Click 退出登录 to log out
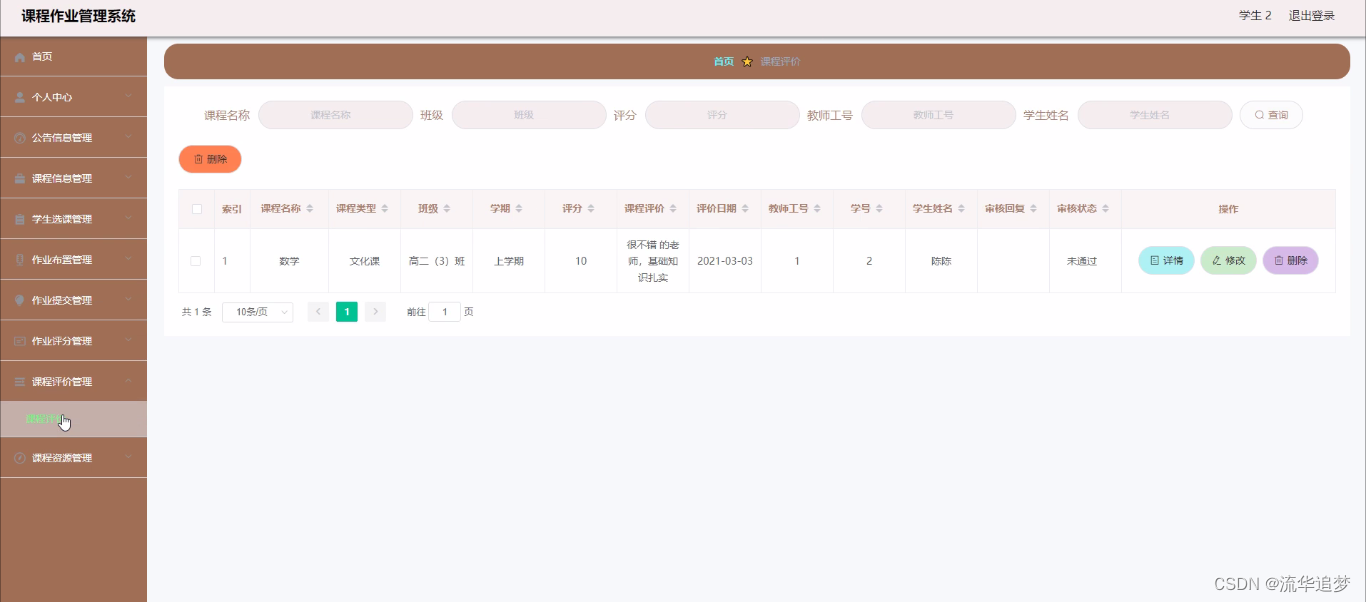This screenshot has width=1366, height=602. pyautogui.click(x=1311, y=16)
